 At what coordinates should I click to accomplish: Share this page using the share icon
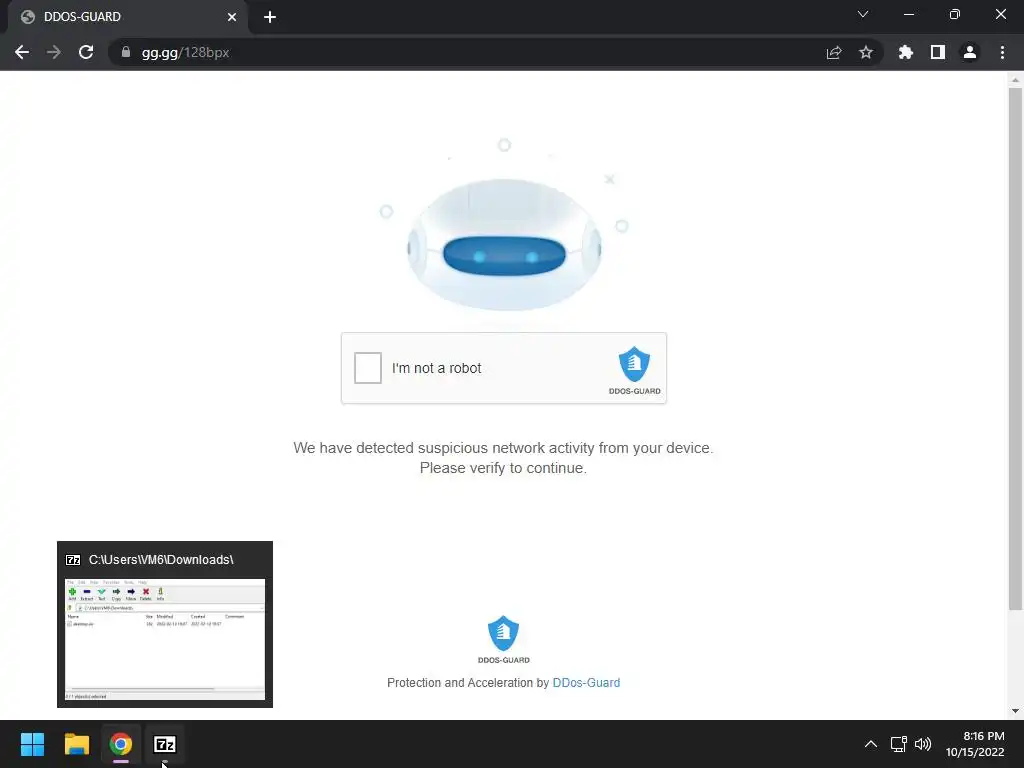tap(834, 52)
